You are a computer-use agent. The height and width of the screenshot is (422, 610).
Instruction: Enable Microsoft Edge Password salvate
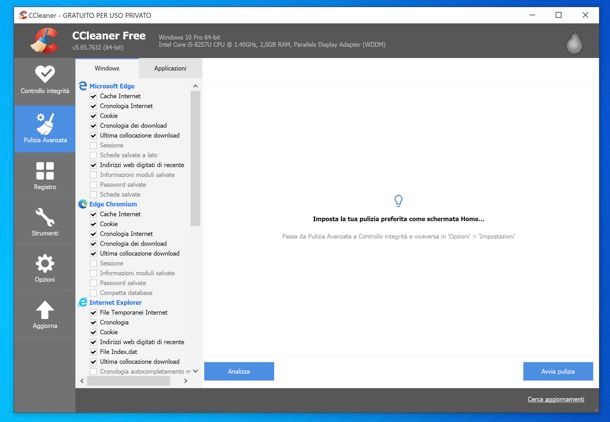pyautogui.click(x=93, y=184)
